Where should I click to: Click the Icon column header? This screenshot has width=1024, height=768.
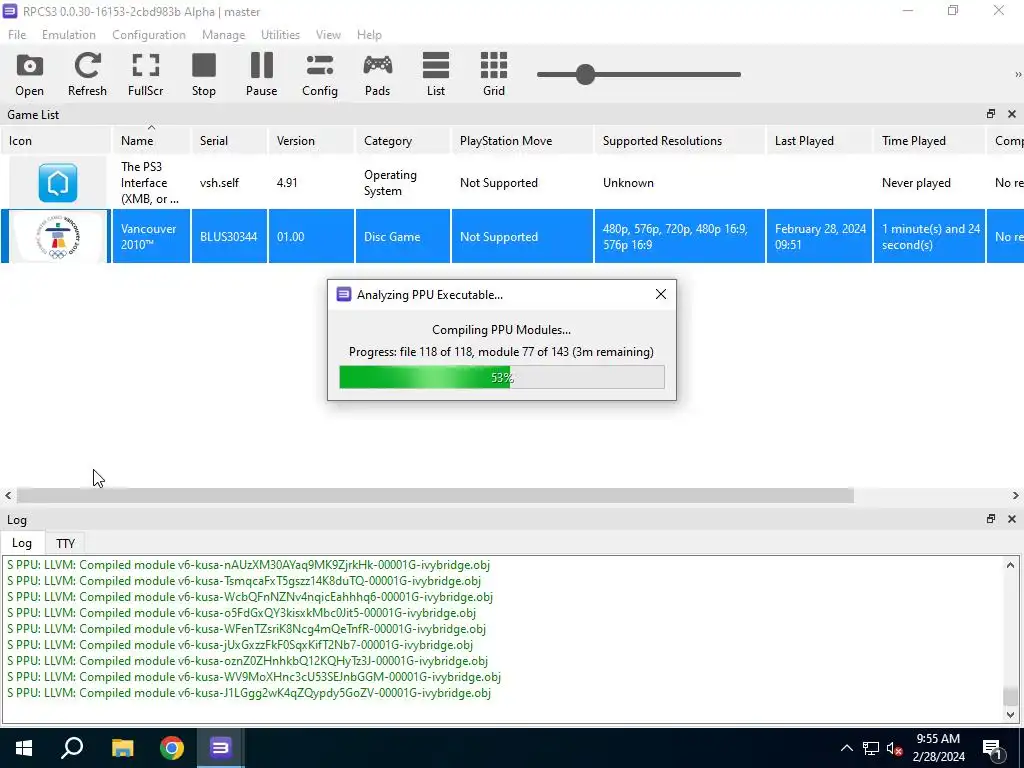click(x=56, y=140)
